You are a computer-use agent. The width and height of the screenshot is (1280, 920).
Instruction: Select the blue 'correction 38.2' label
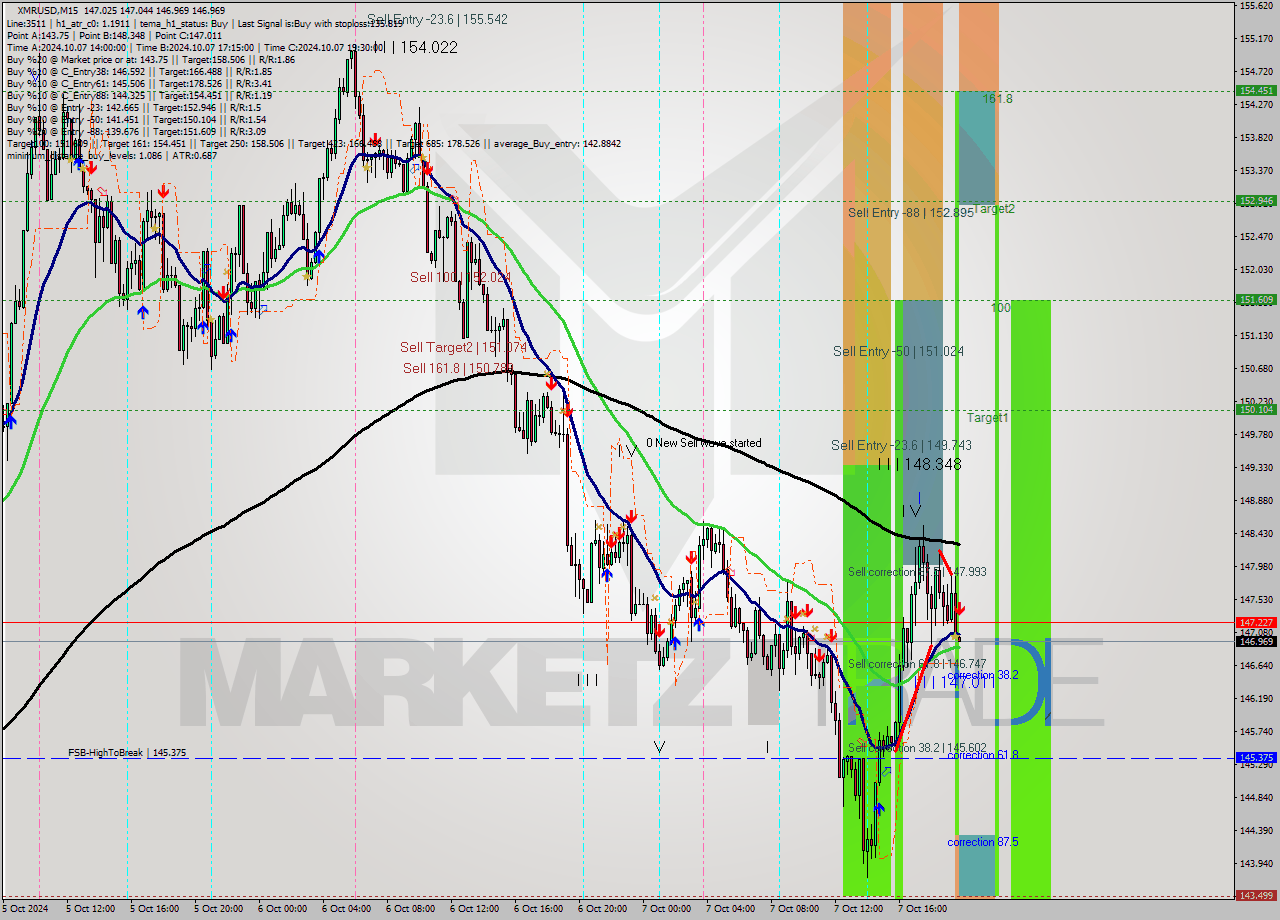click(x=982, y=675)
